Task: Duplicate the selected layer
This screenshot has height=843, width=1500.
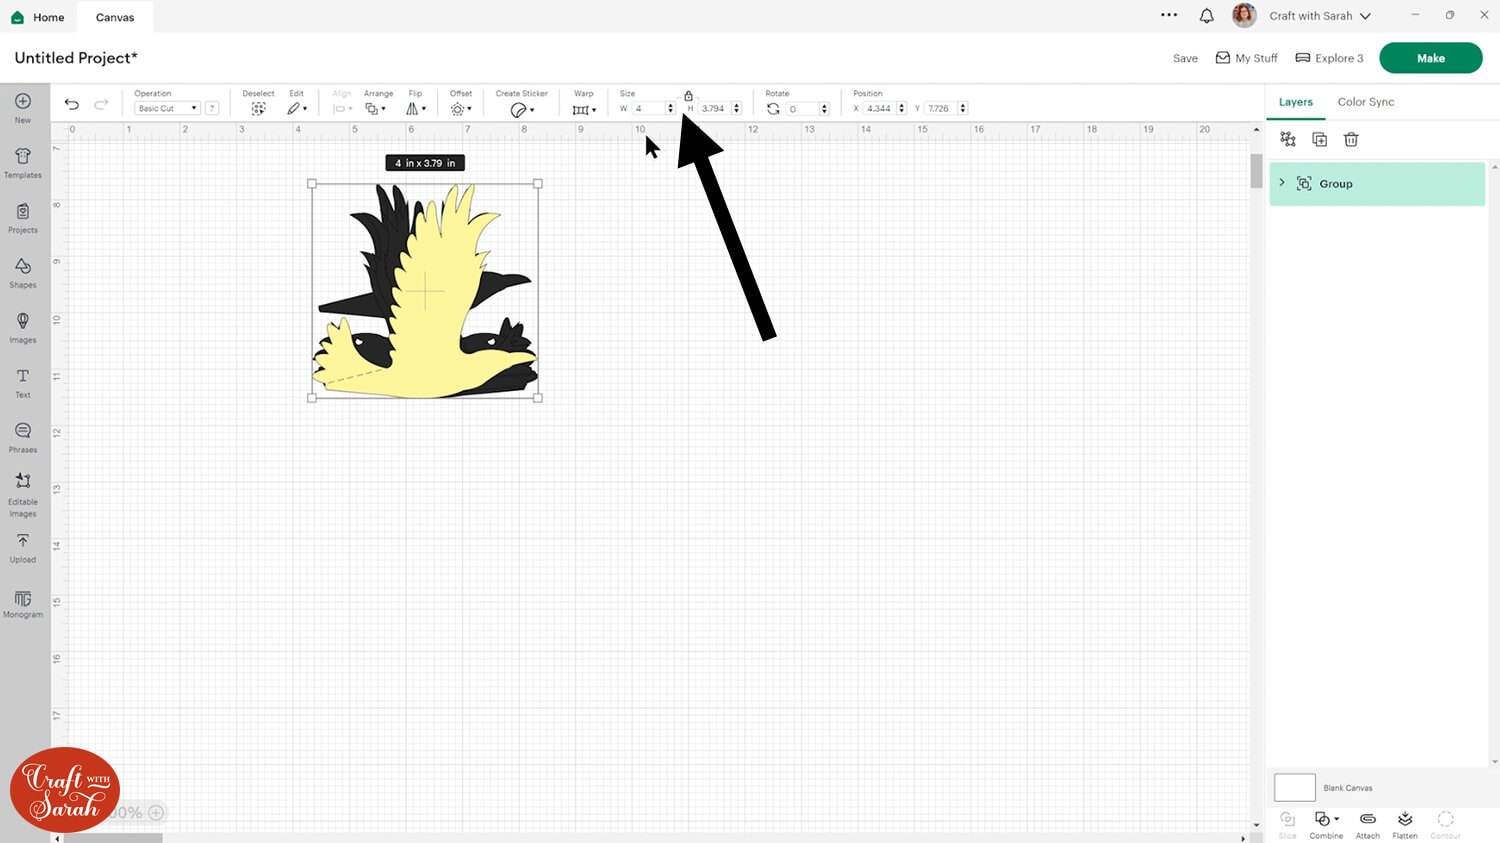Action: 1320,139
